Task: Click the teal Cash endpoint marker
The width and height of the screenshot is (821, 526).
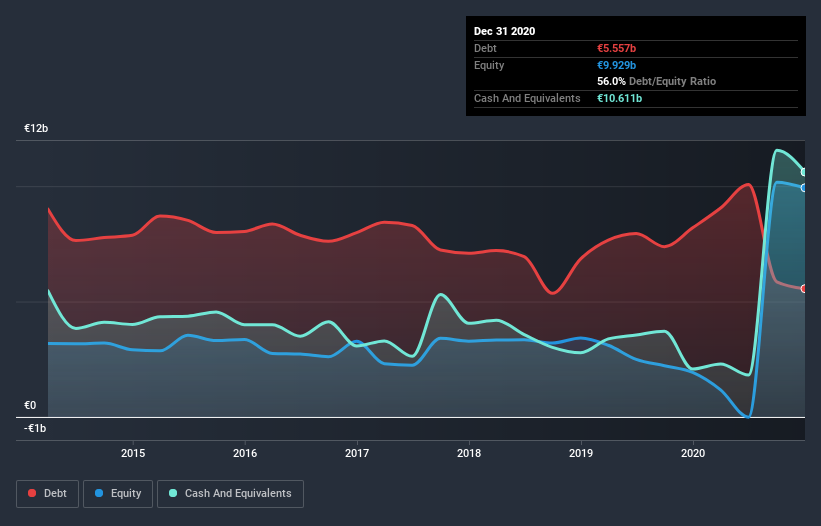Action: coord(804,172)
